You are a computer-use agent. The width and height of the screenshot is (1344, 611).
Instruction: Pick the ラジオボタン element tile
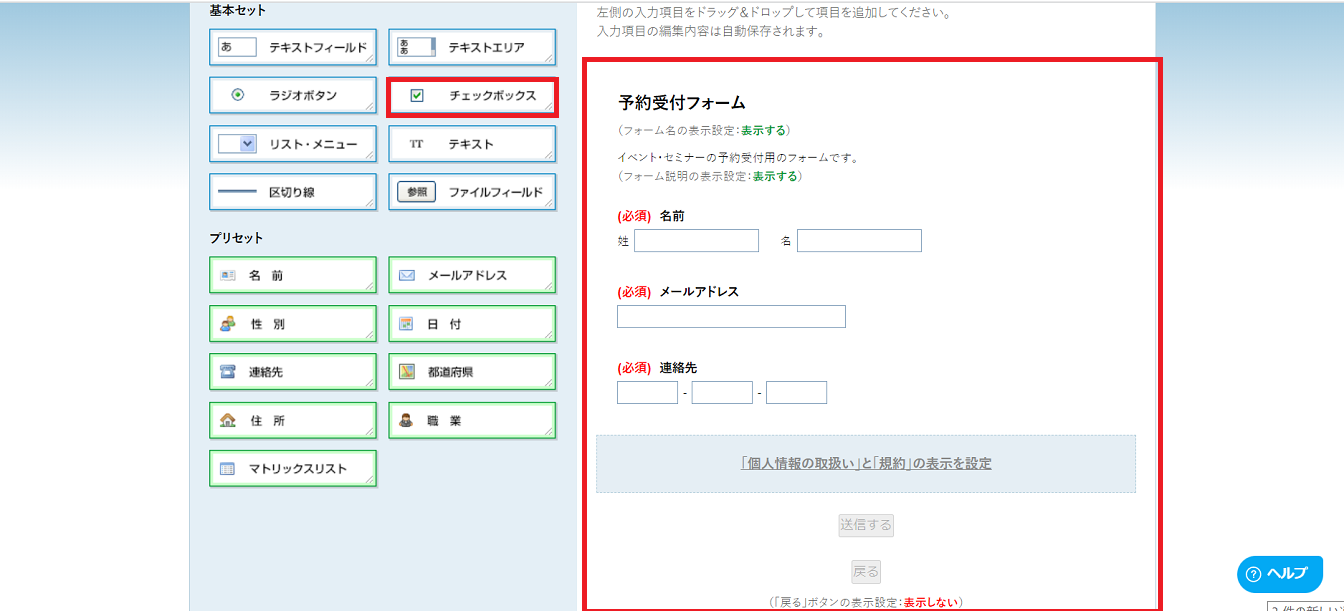[293, 96]
